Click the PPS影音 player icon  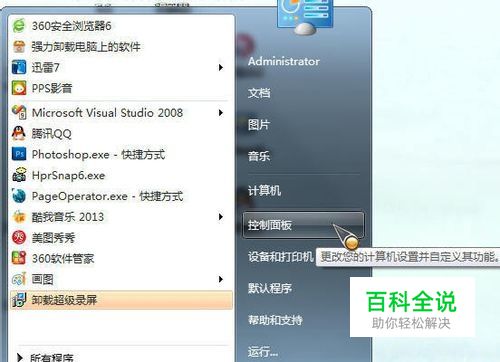[19, 88]
